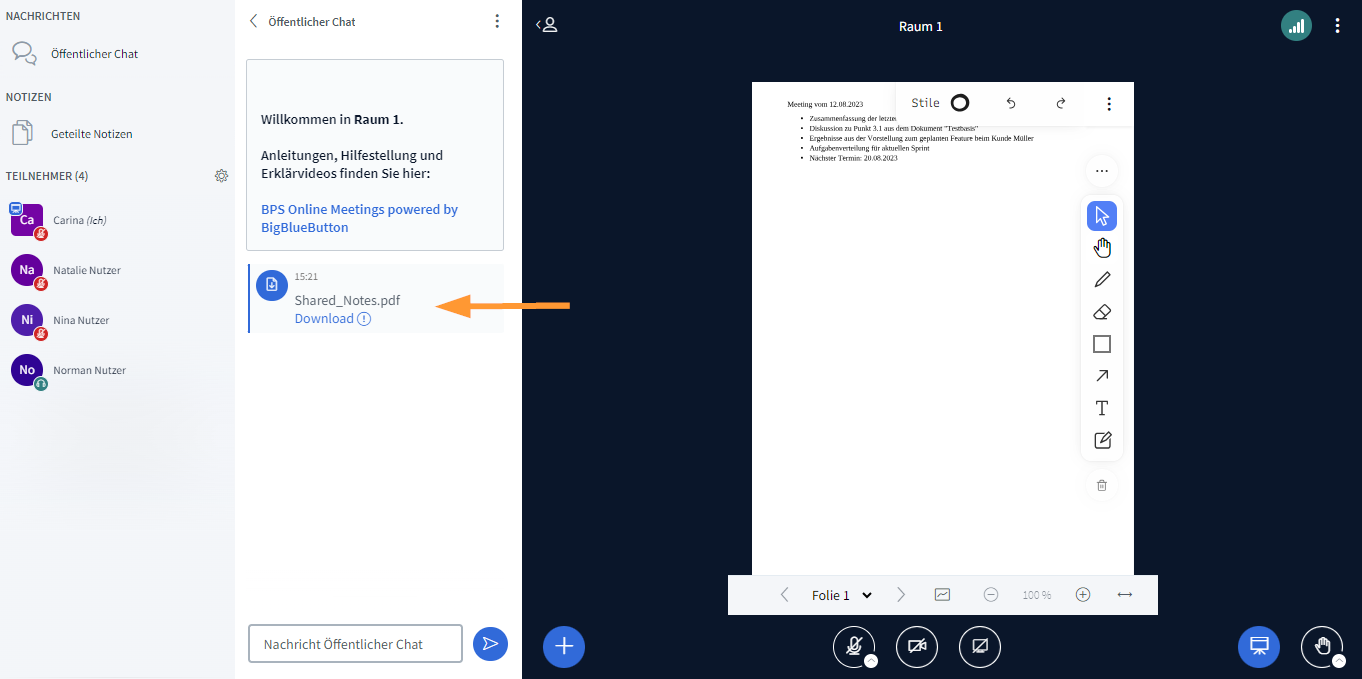Open the Folie 1 slide dropdown
The width and height of the screenshot is (1362, 679).
point(841,595)
